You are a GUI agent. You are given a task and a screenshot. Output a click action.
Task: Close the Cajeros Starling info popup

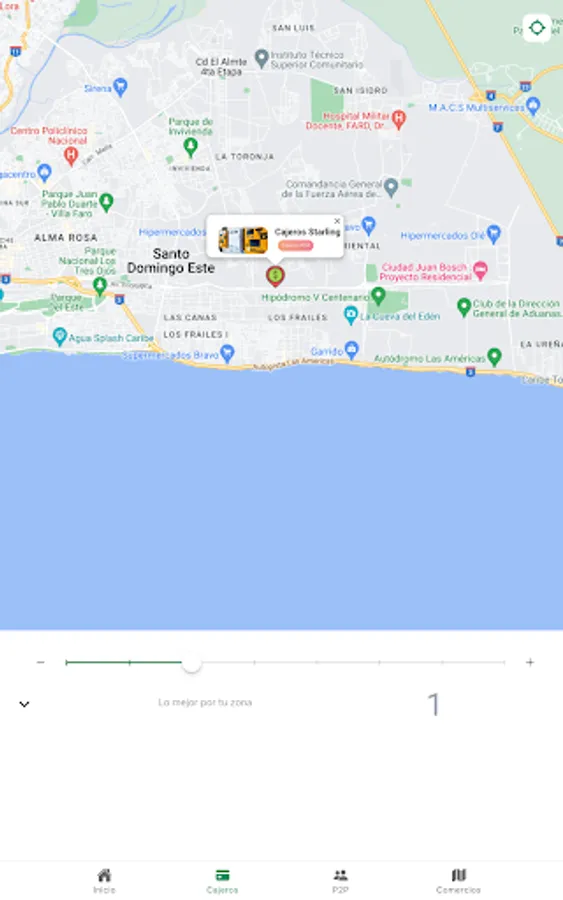[337, 221]
